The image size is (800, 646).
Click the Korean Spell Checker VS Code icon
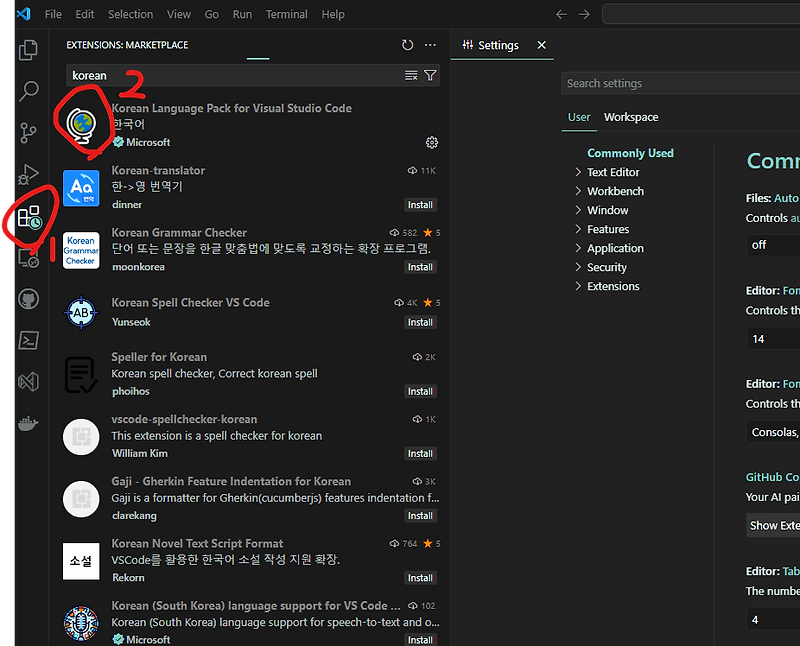click(x=81, y=313)
